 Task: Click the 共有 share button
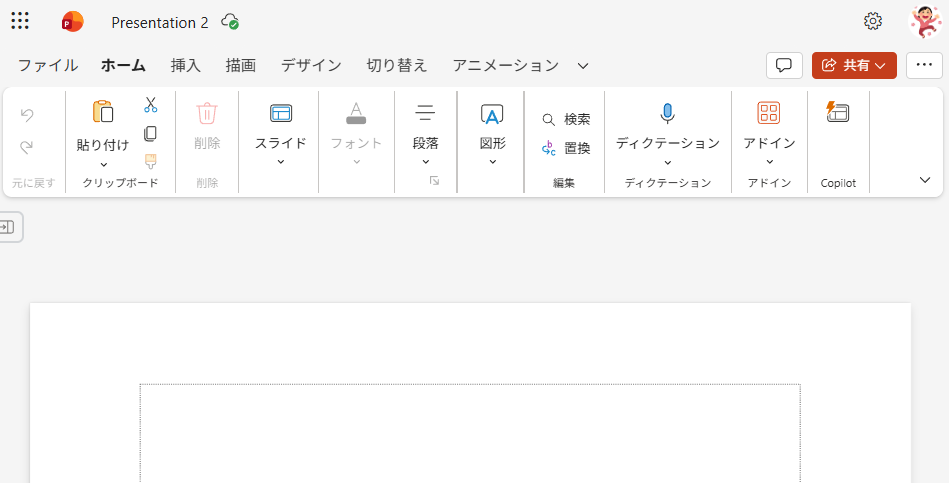pyautogui.click(x=854, y=65)
